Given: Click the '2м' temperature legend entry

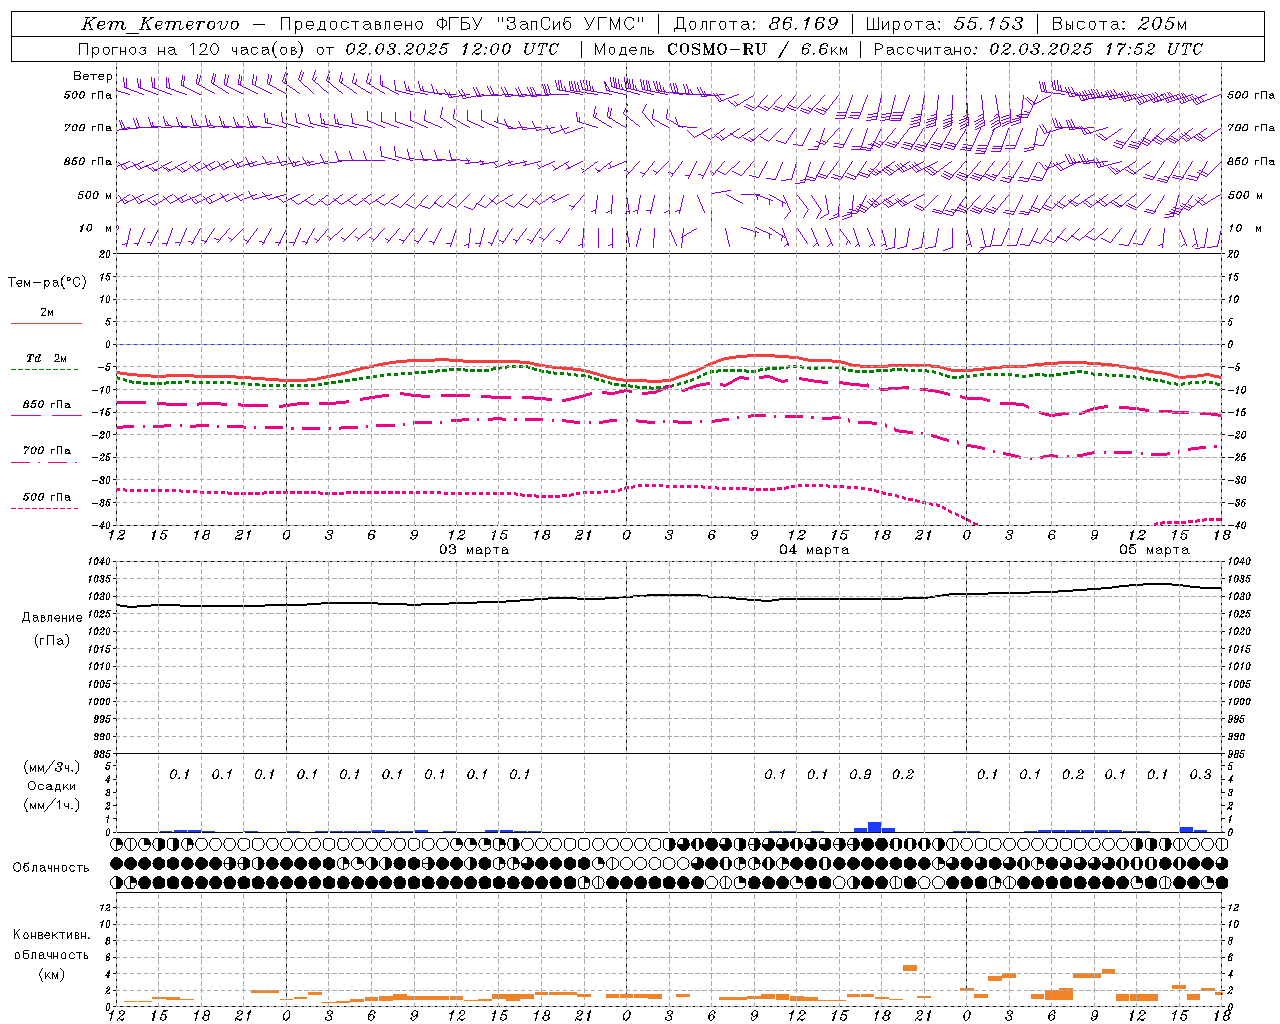Looking at the screenshot, I should [47, 312].
